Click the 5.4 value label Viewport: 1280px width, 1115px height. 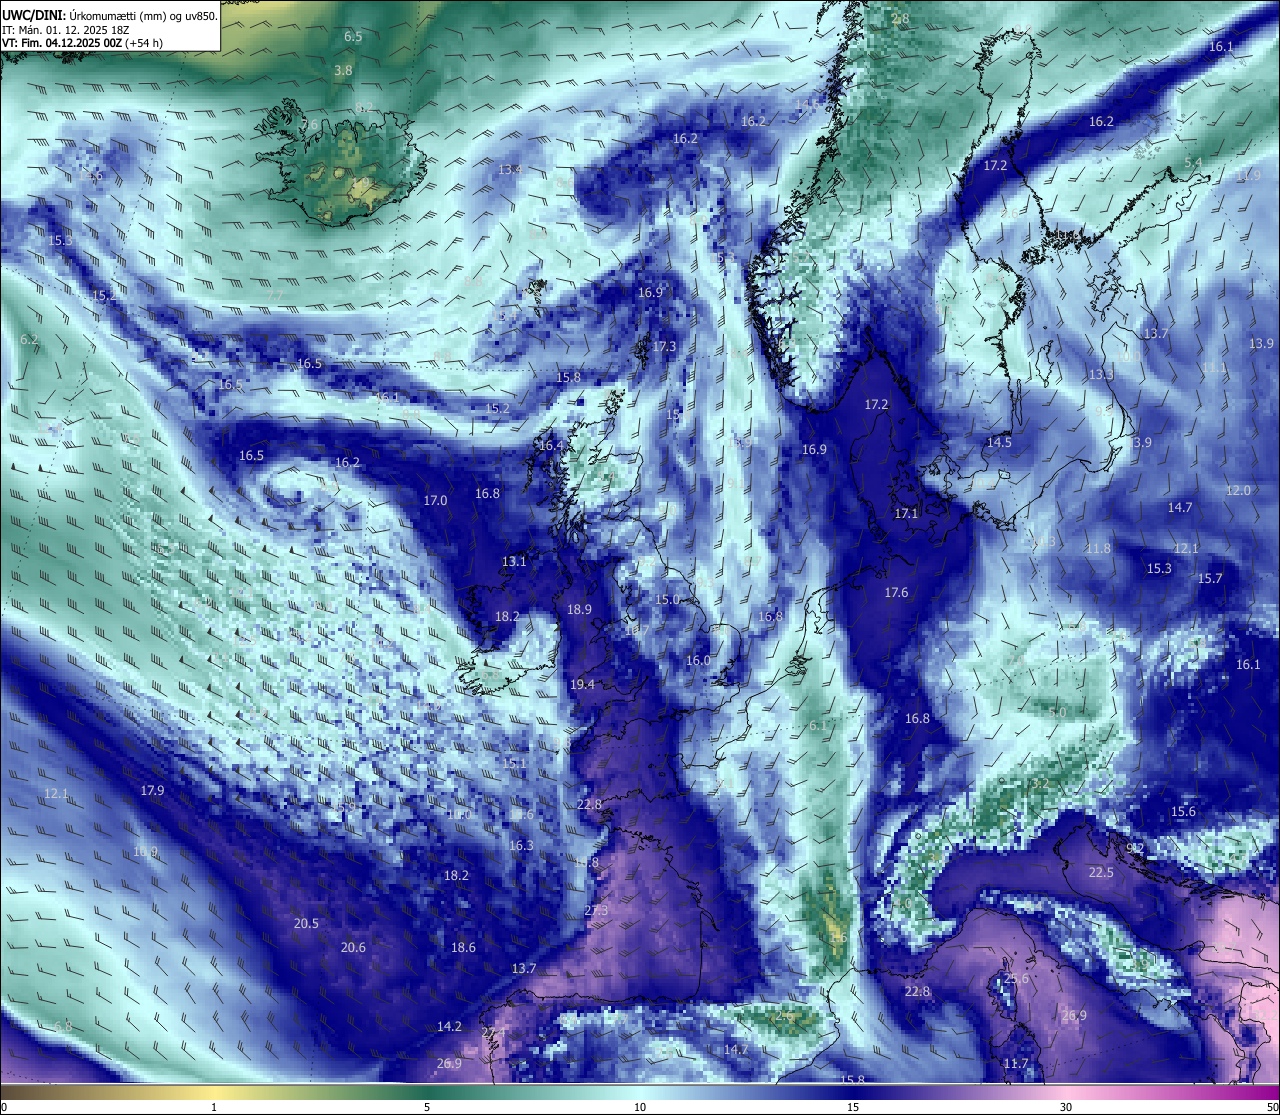point(1193,162)
